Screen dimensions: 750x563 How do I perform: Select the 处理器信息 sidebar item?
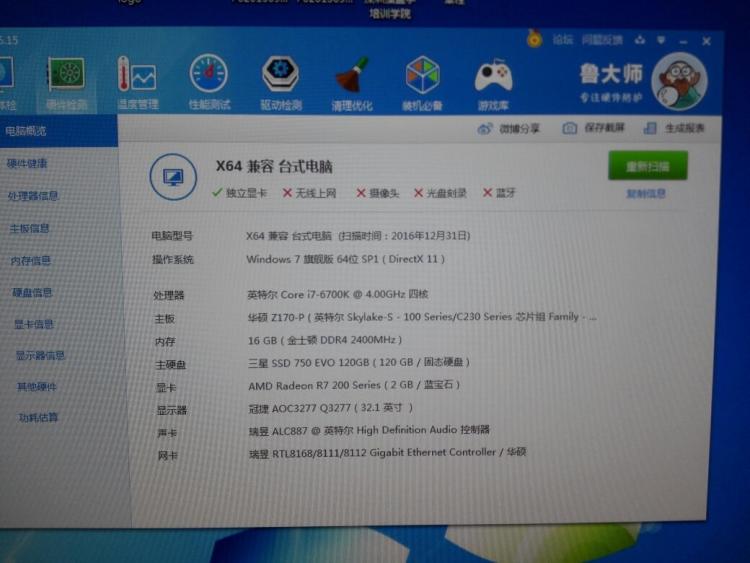(33, 196)
